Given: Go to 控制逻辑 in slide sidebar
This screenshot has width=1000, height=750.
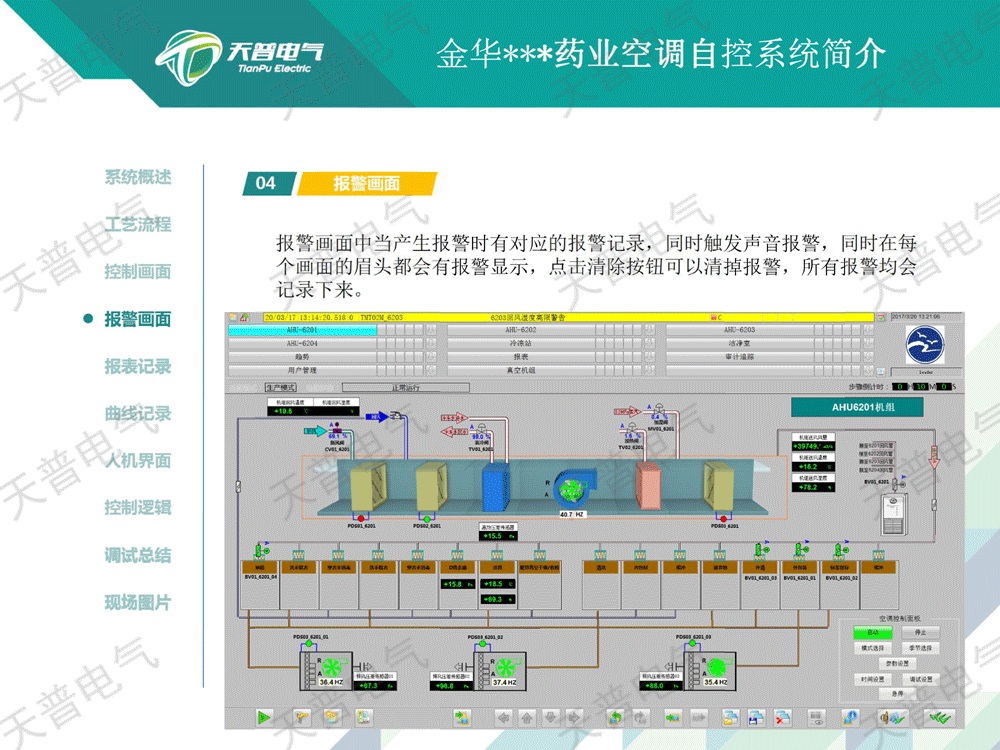Looking at the screenshot, I should click(138, 508).
